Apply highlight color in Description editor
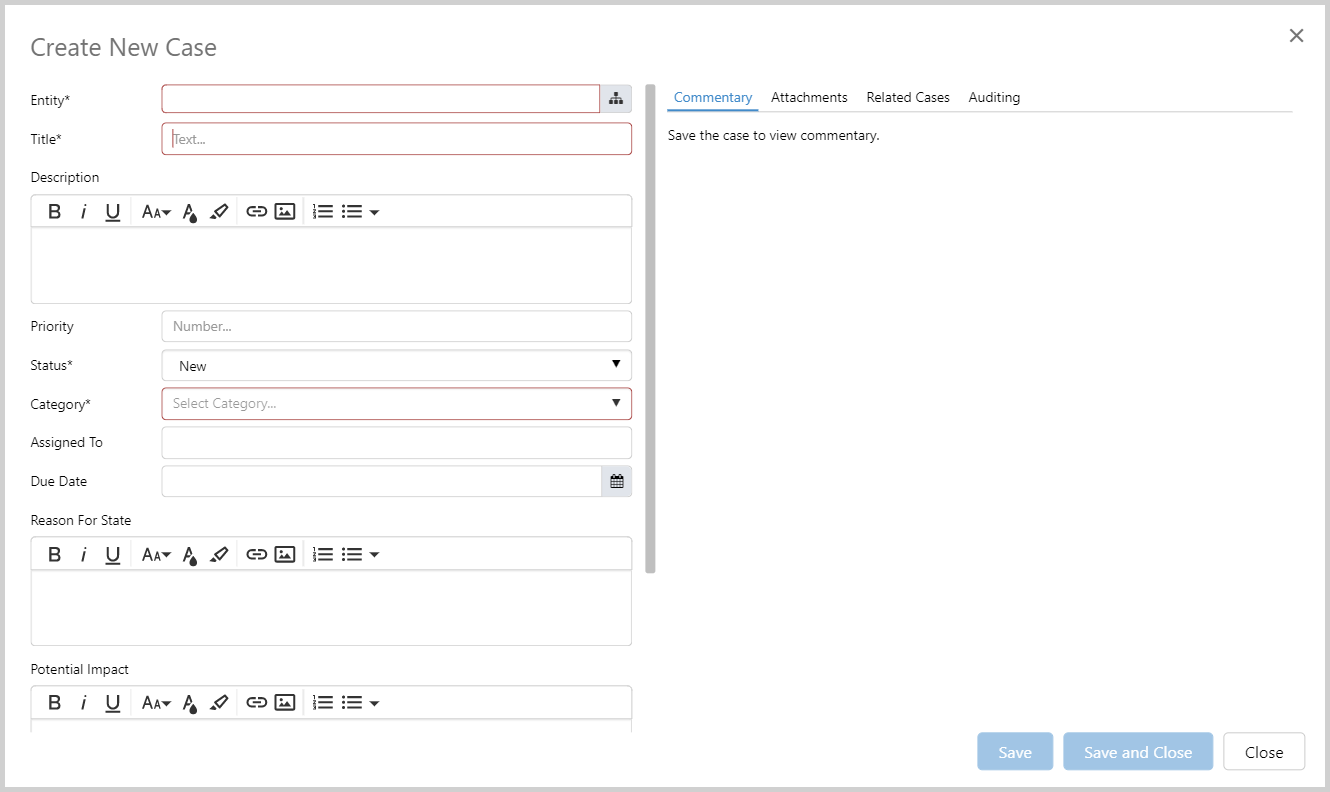 point(220,212)
